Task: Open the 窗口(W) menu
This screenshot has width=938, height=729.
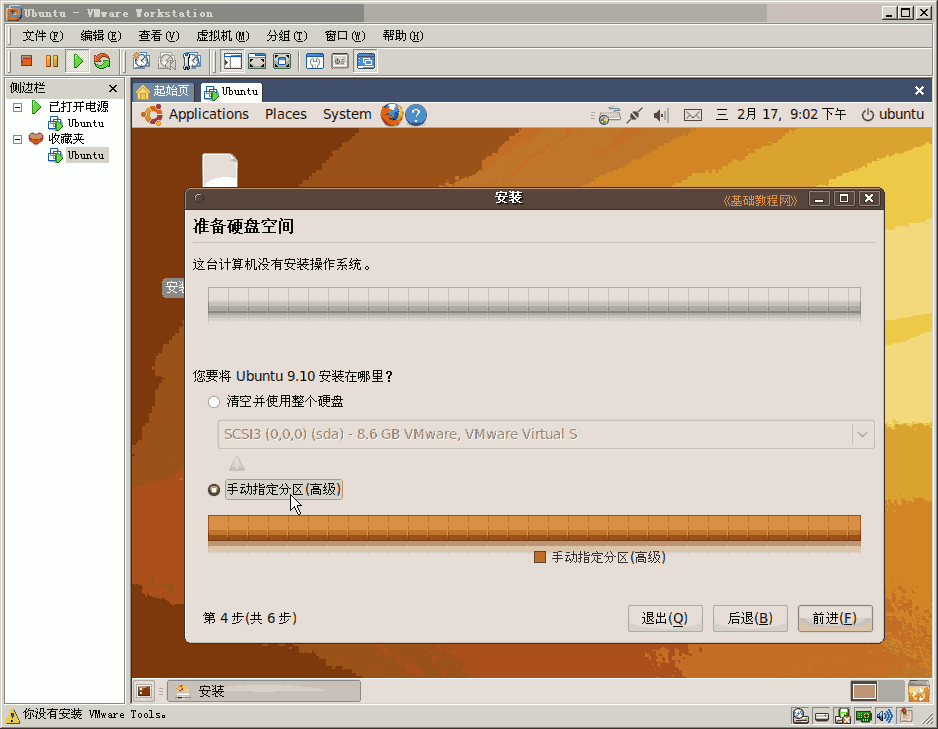Action: coord(345,36)
